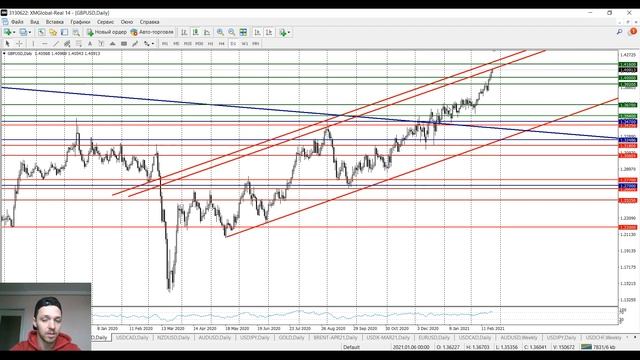The image size is (640, 360).
Task: Switch to the BRENT-APR21.Daily chart tab
Action: (335, 338)
